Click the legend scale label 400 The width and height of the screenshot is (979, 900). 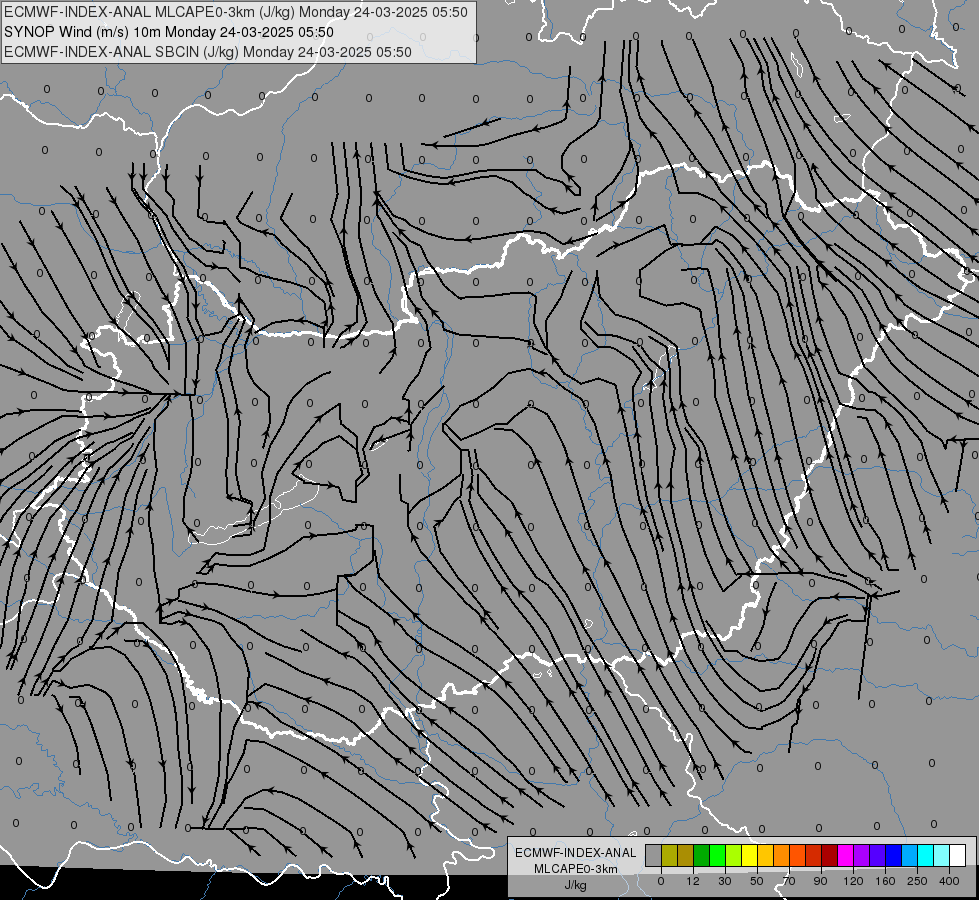[949, 881]
